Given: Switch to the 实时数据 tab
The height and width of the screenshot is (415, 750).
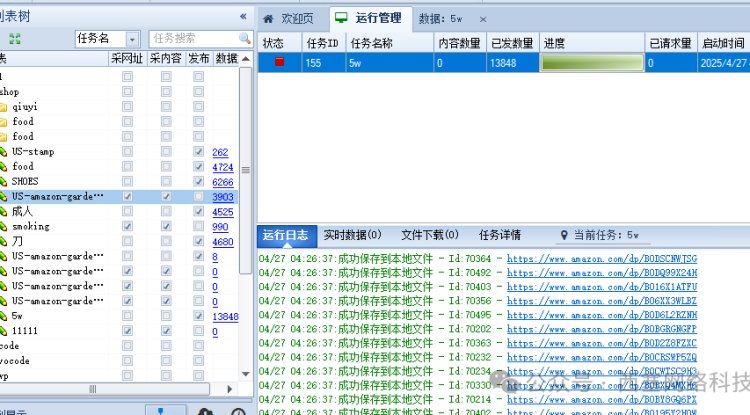Looking at the screenshot, I should point(352,235).
